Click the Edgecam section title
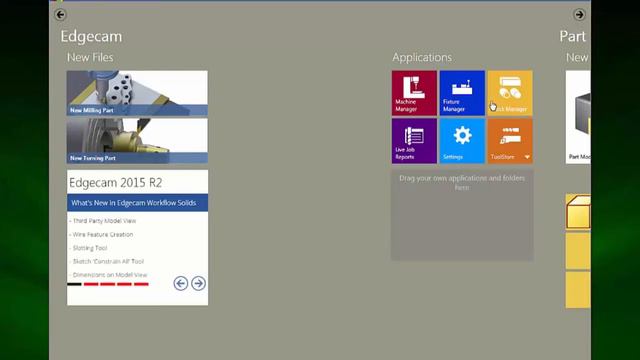 (91, 36)
